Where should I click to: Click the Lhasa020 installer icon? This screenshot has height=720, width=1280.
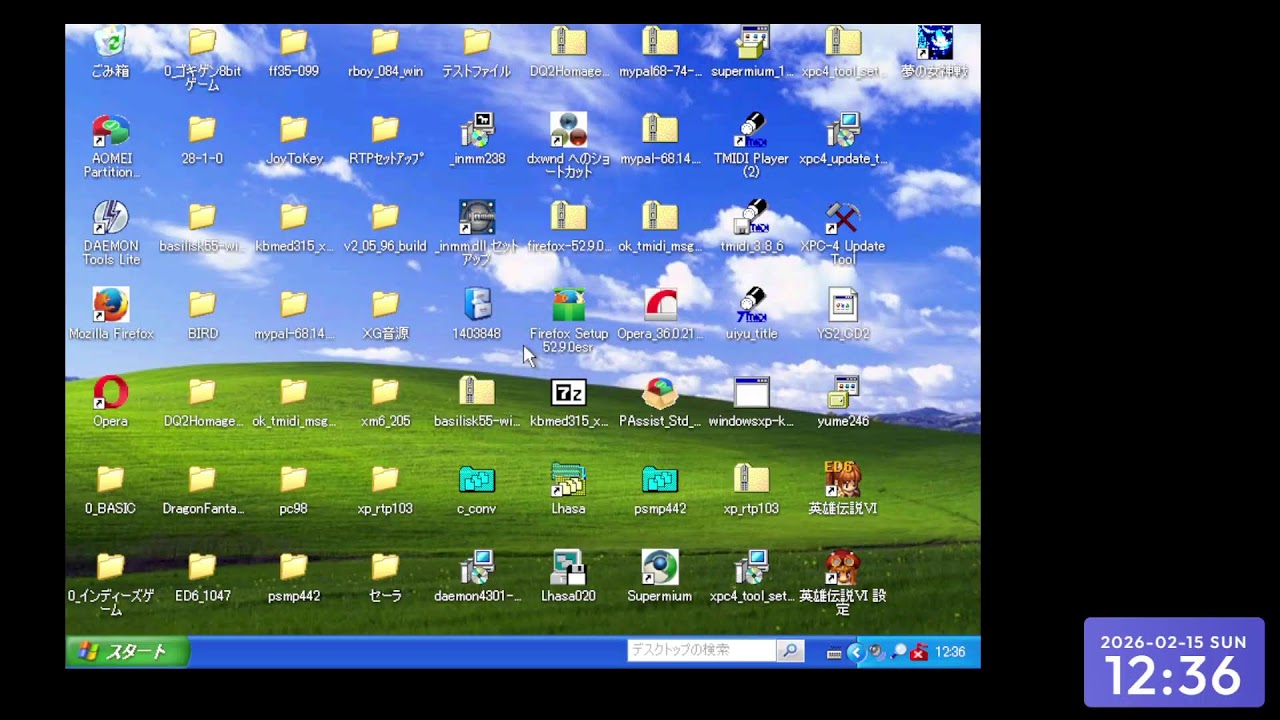coord(568,567)
